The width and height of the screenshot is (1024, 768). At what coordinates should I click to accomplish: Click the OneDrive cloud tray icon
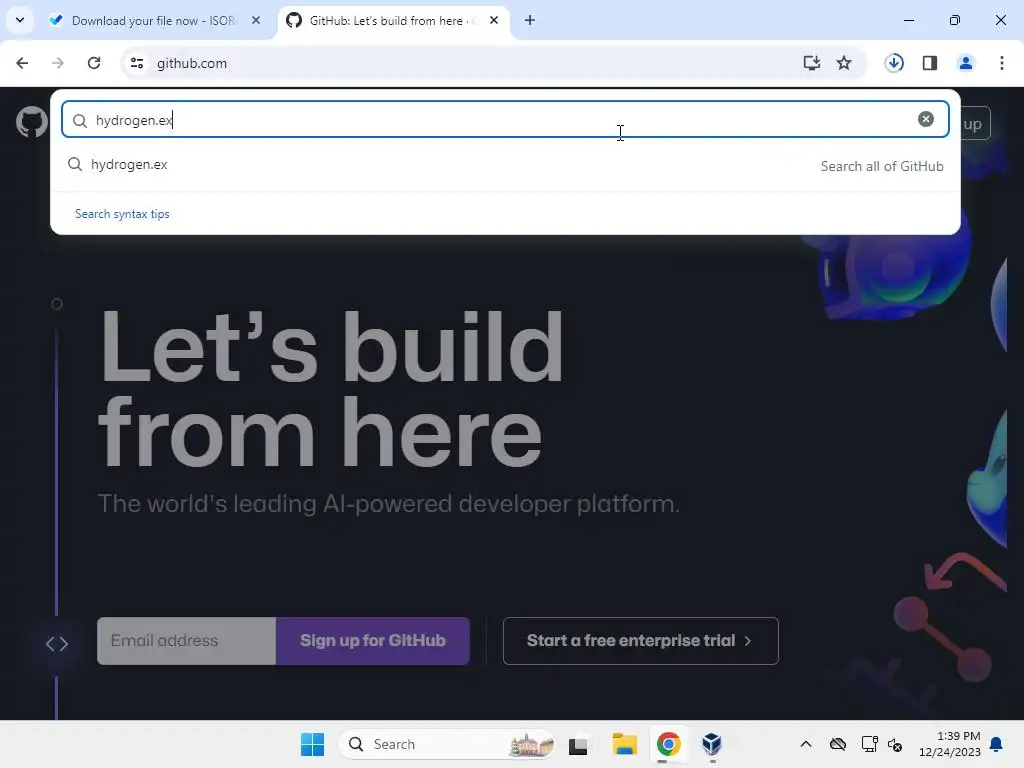point(838,744)
